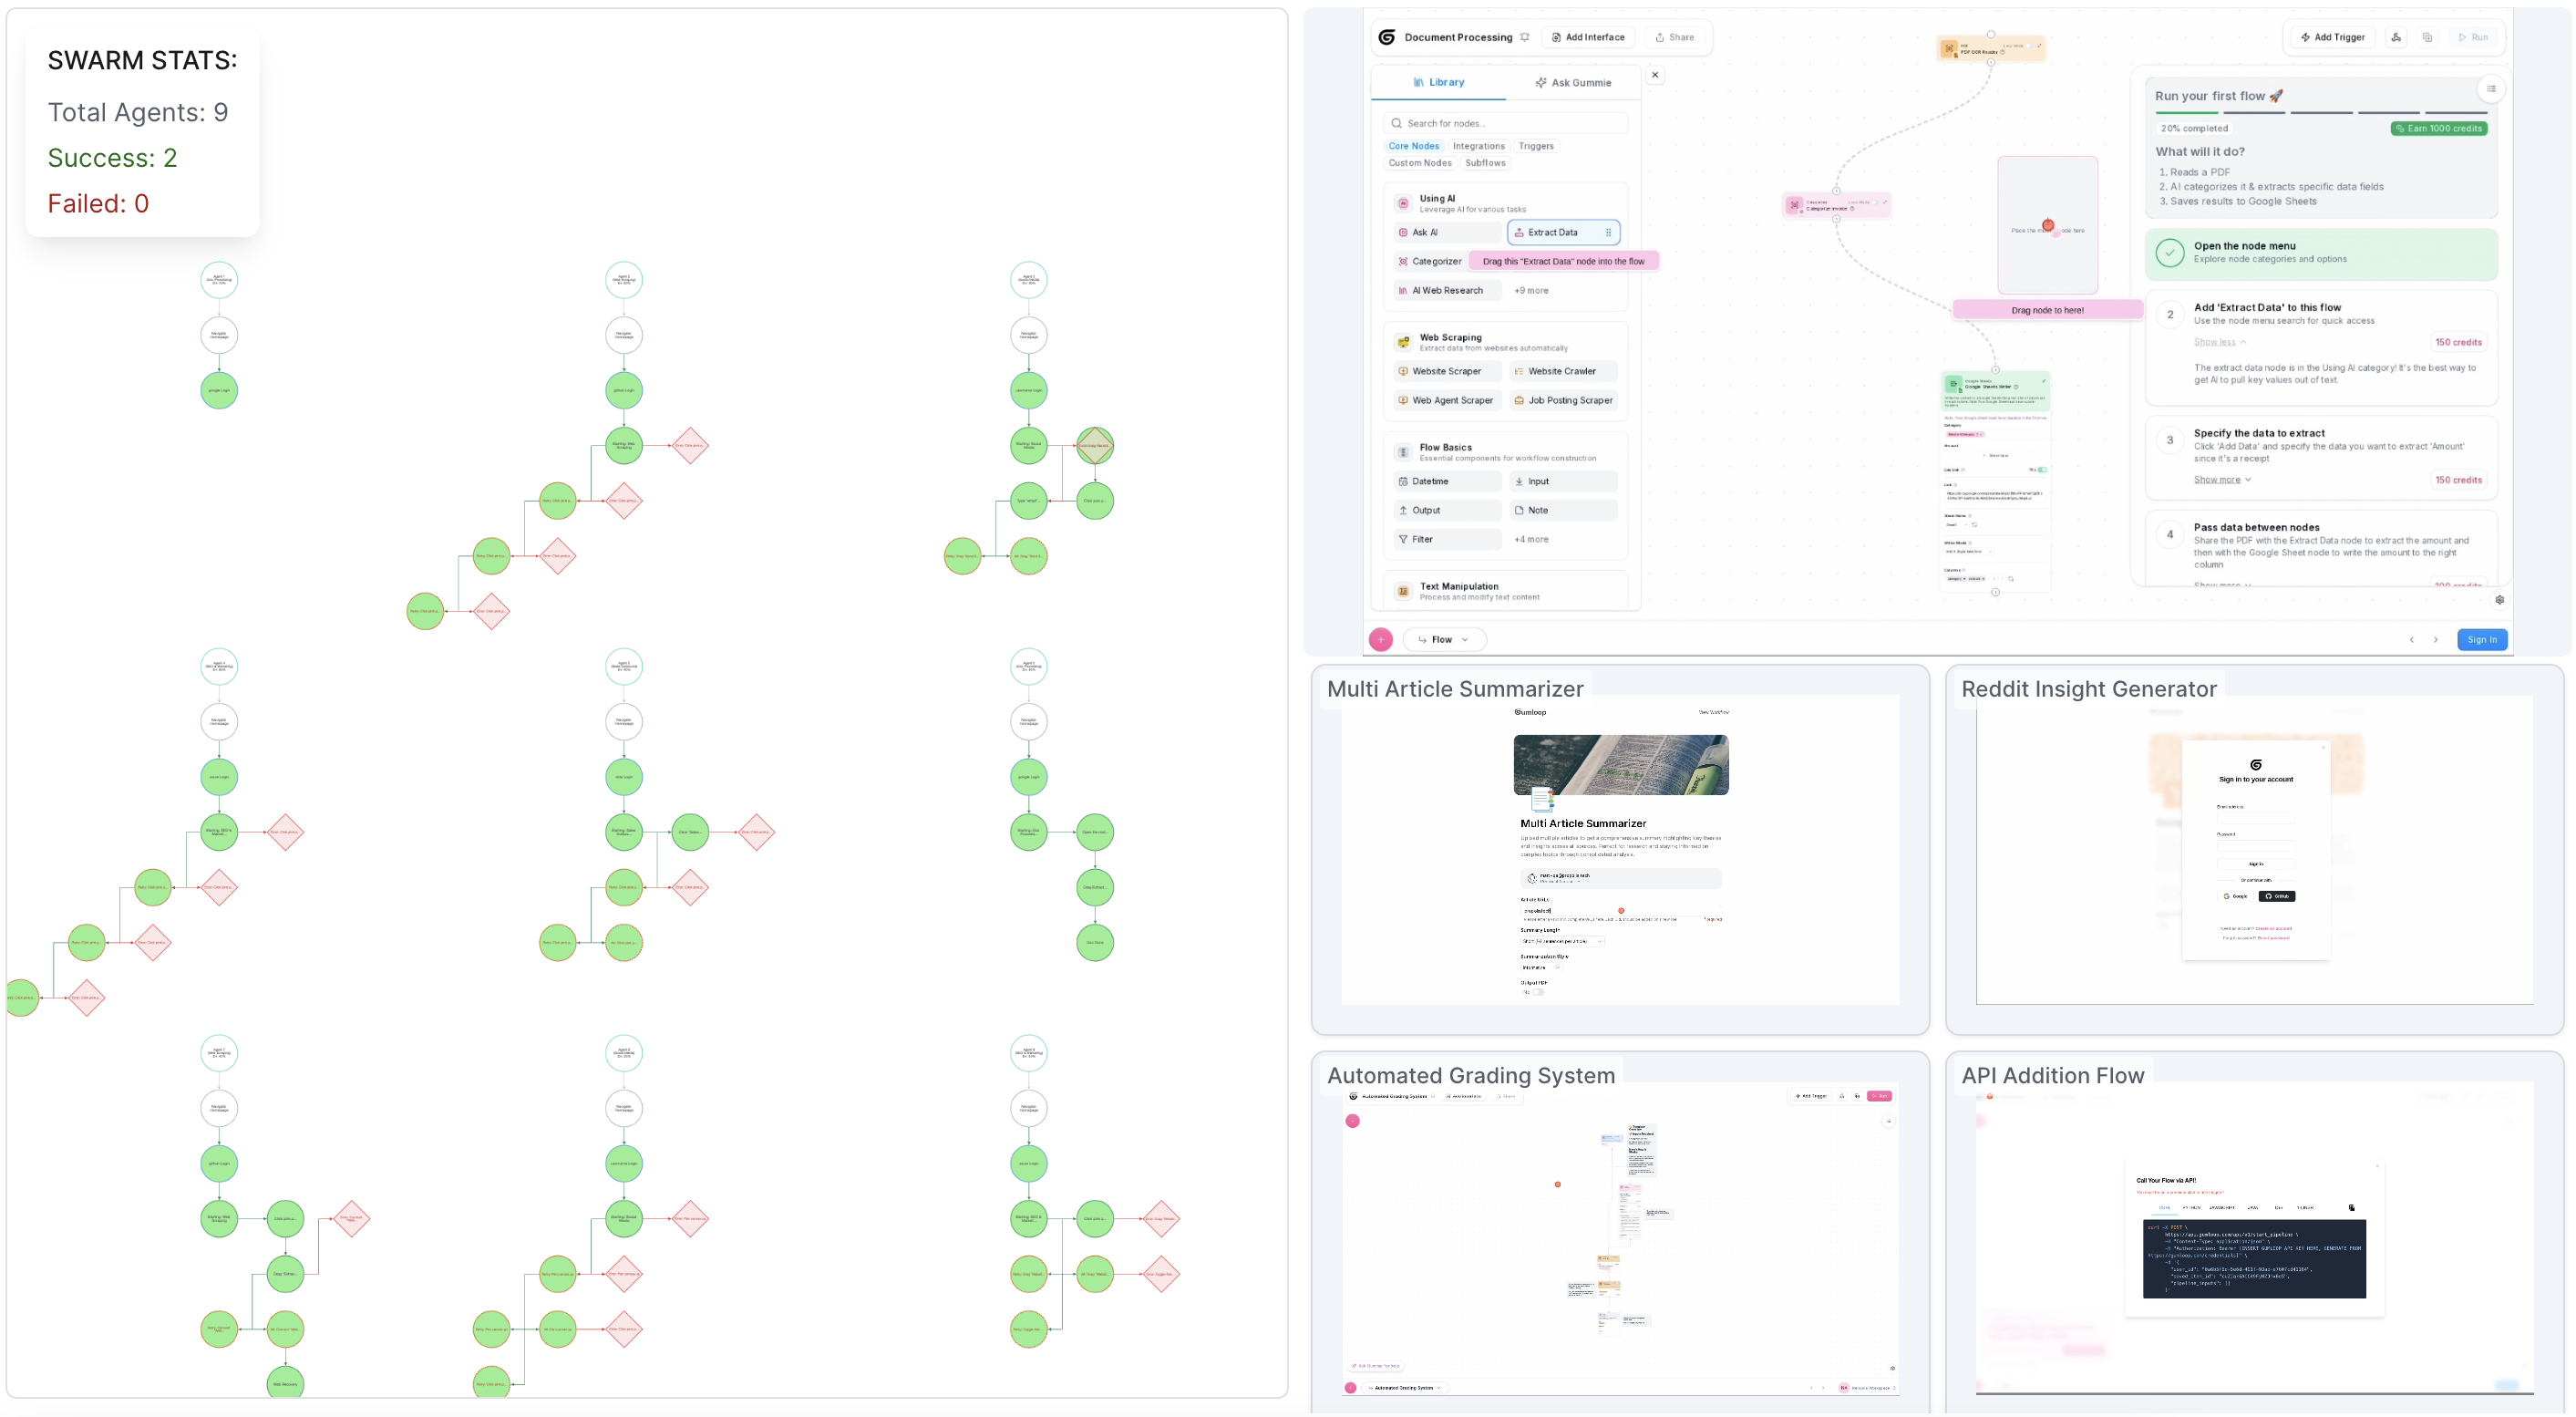
Task: Close the node library panel
Action: pos(1655,75)
